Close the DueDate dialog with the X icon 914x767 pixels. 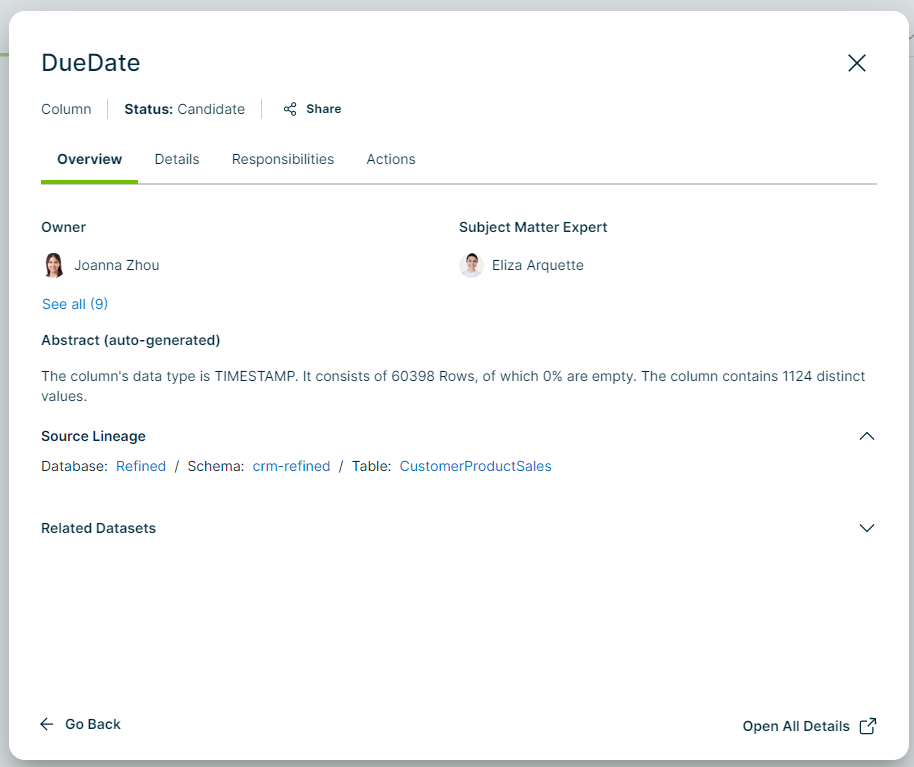pyautogui.click(x=856, y=63)
